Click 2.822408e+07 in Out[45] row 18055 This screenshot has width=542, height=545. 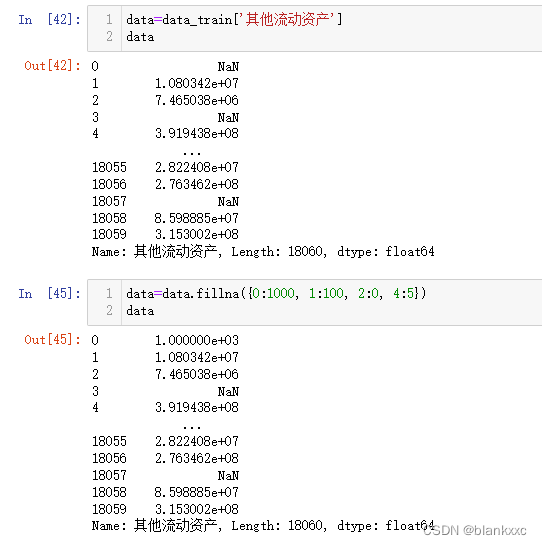(x=197, y=441)
